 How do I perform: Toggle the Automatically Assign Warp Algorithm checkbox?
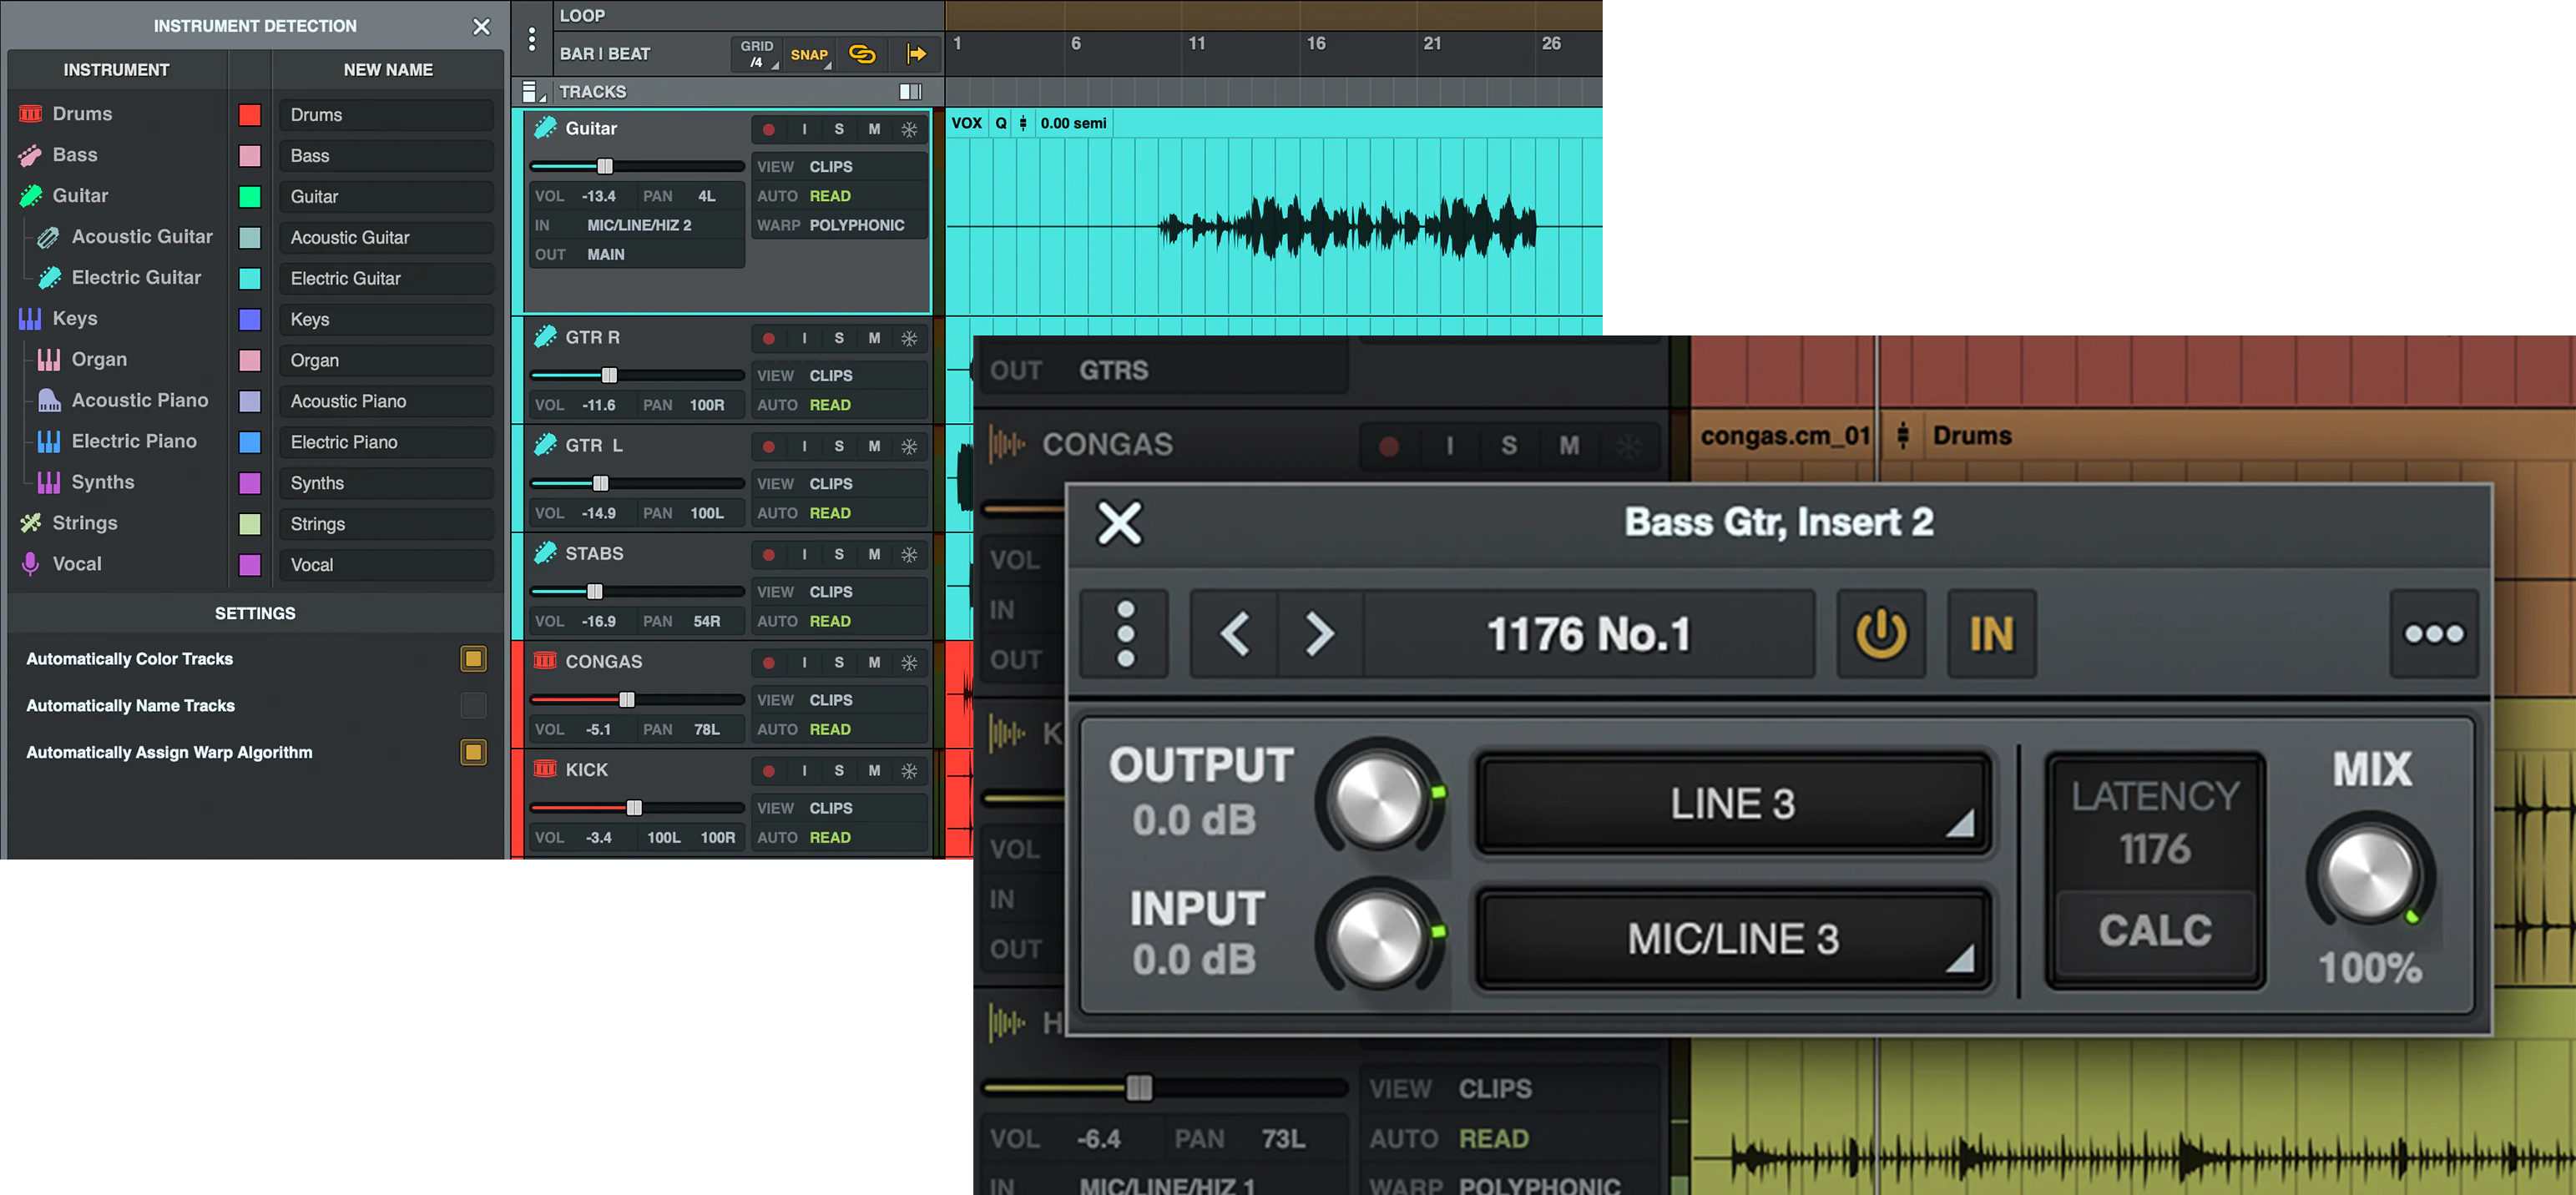(473, 752)
